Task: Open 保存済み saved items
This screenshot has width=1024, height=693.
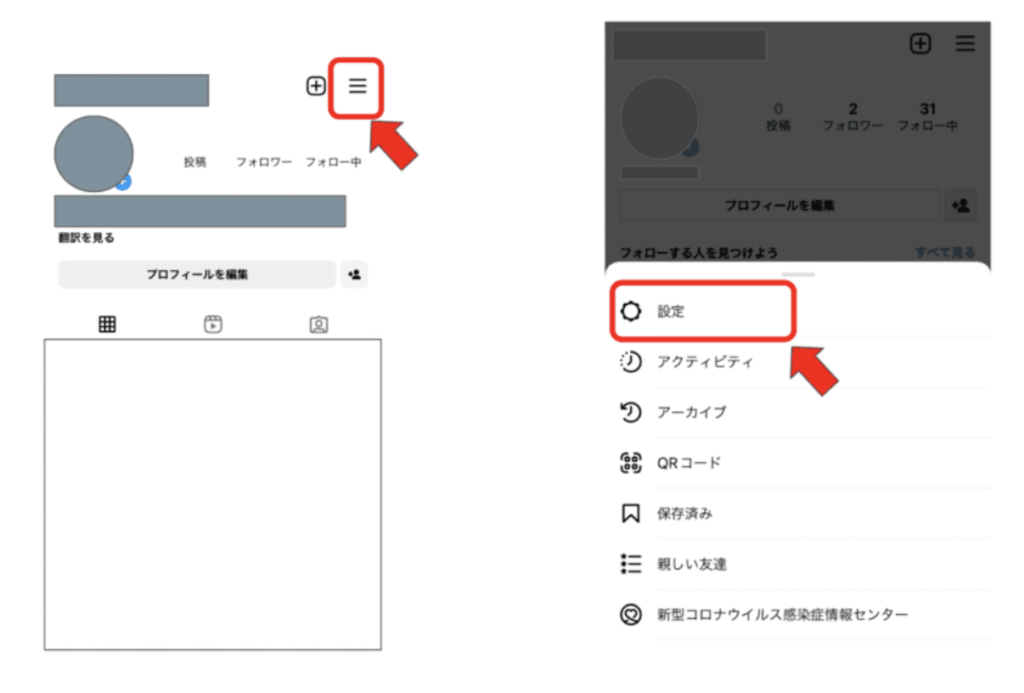Action: tap(684, 514)
